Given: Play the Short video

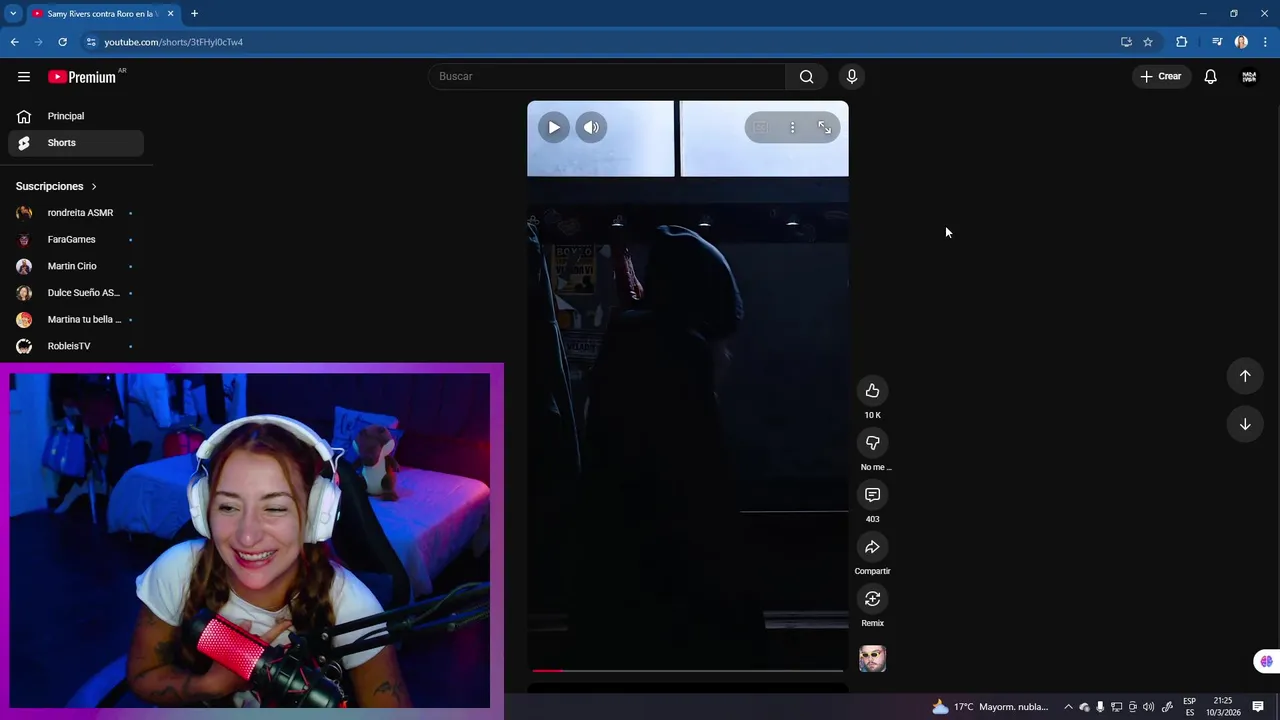Looking at the screenshot, I should click(x=554, y=128).
